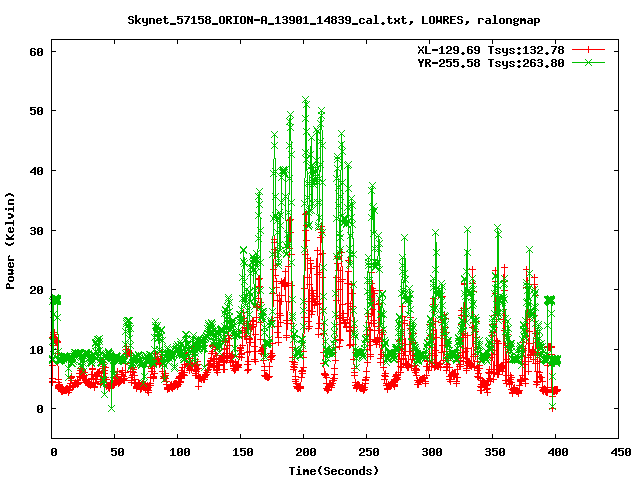The width and height of the screenshot is (640, 480).
Task: Click the y-axis tick label 50
Action: coord(36,111)
